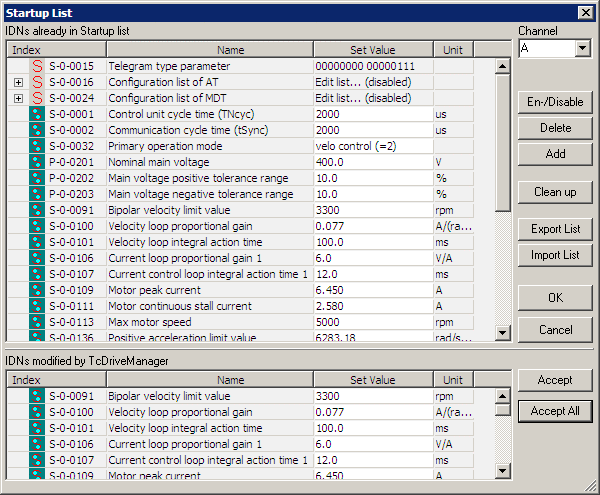Click Edit list... (disabled) for S-0-0016
600x495 pixels.
tap(363, 82)
